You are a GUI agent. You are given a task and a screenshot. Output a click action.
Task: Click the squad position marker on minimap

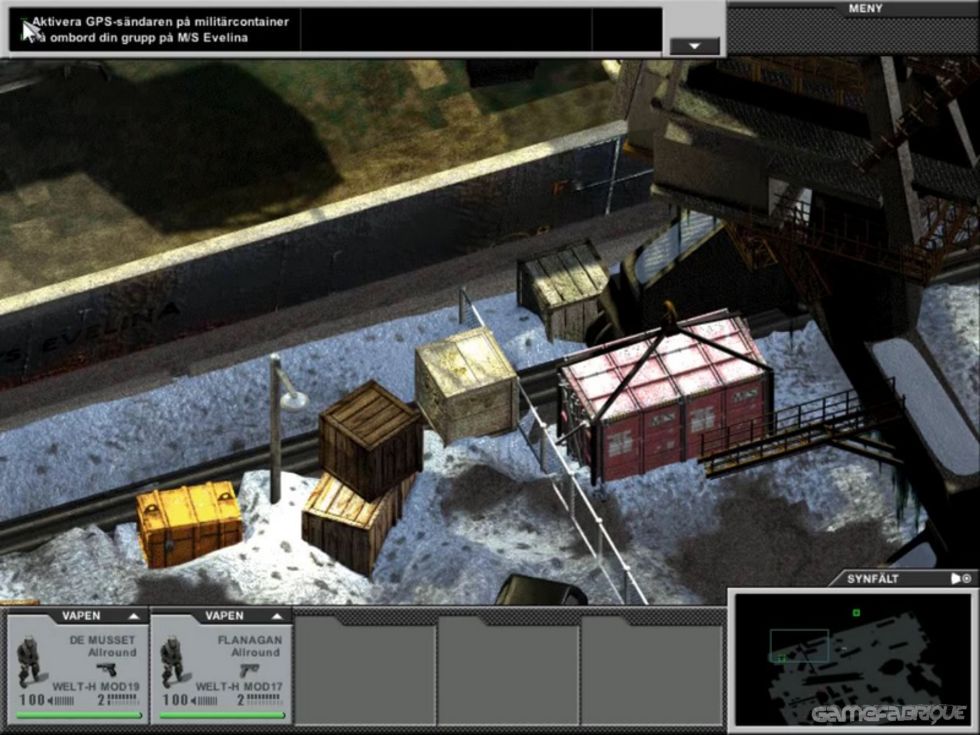point(780,658)
